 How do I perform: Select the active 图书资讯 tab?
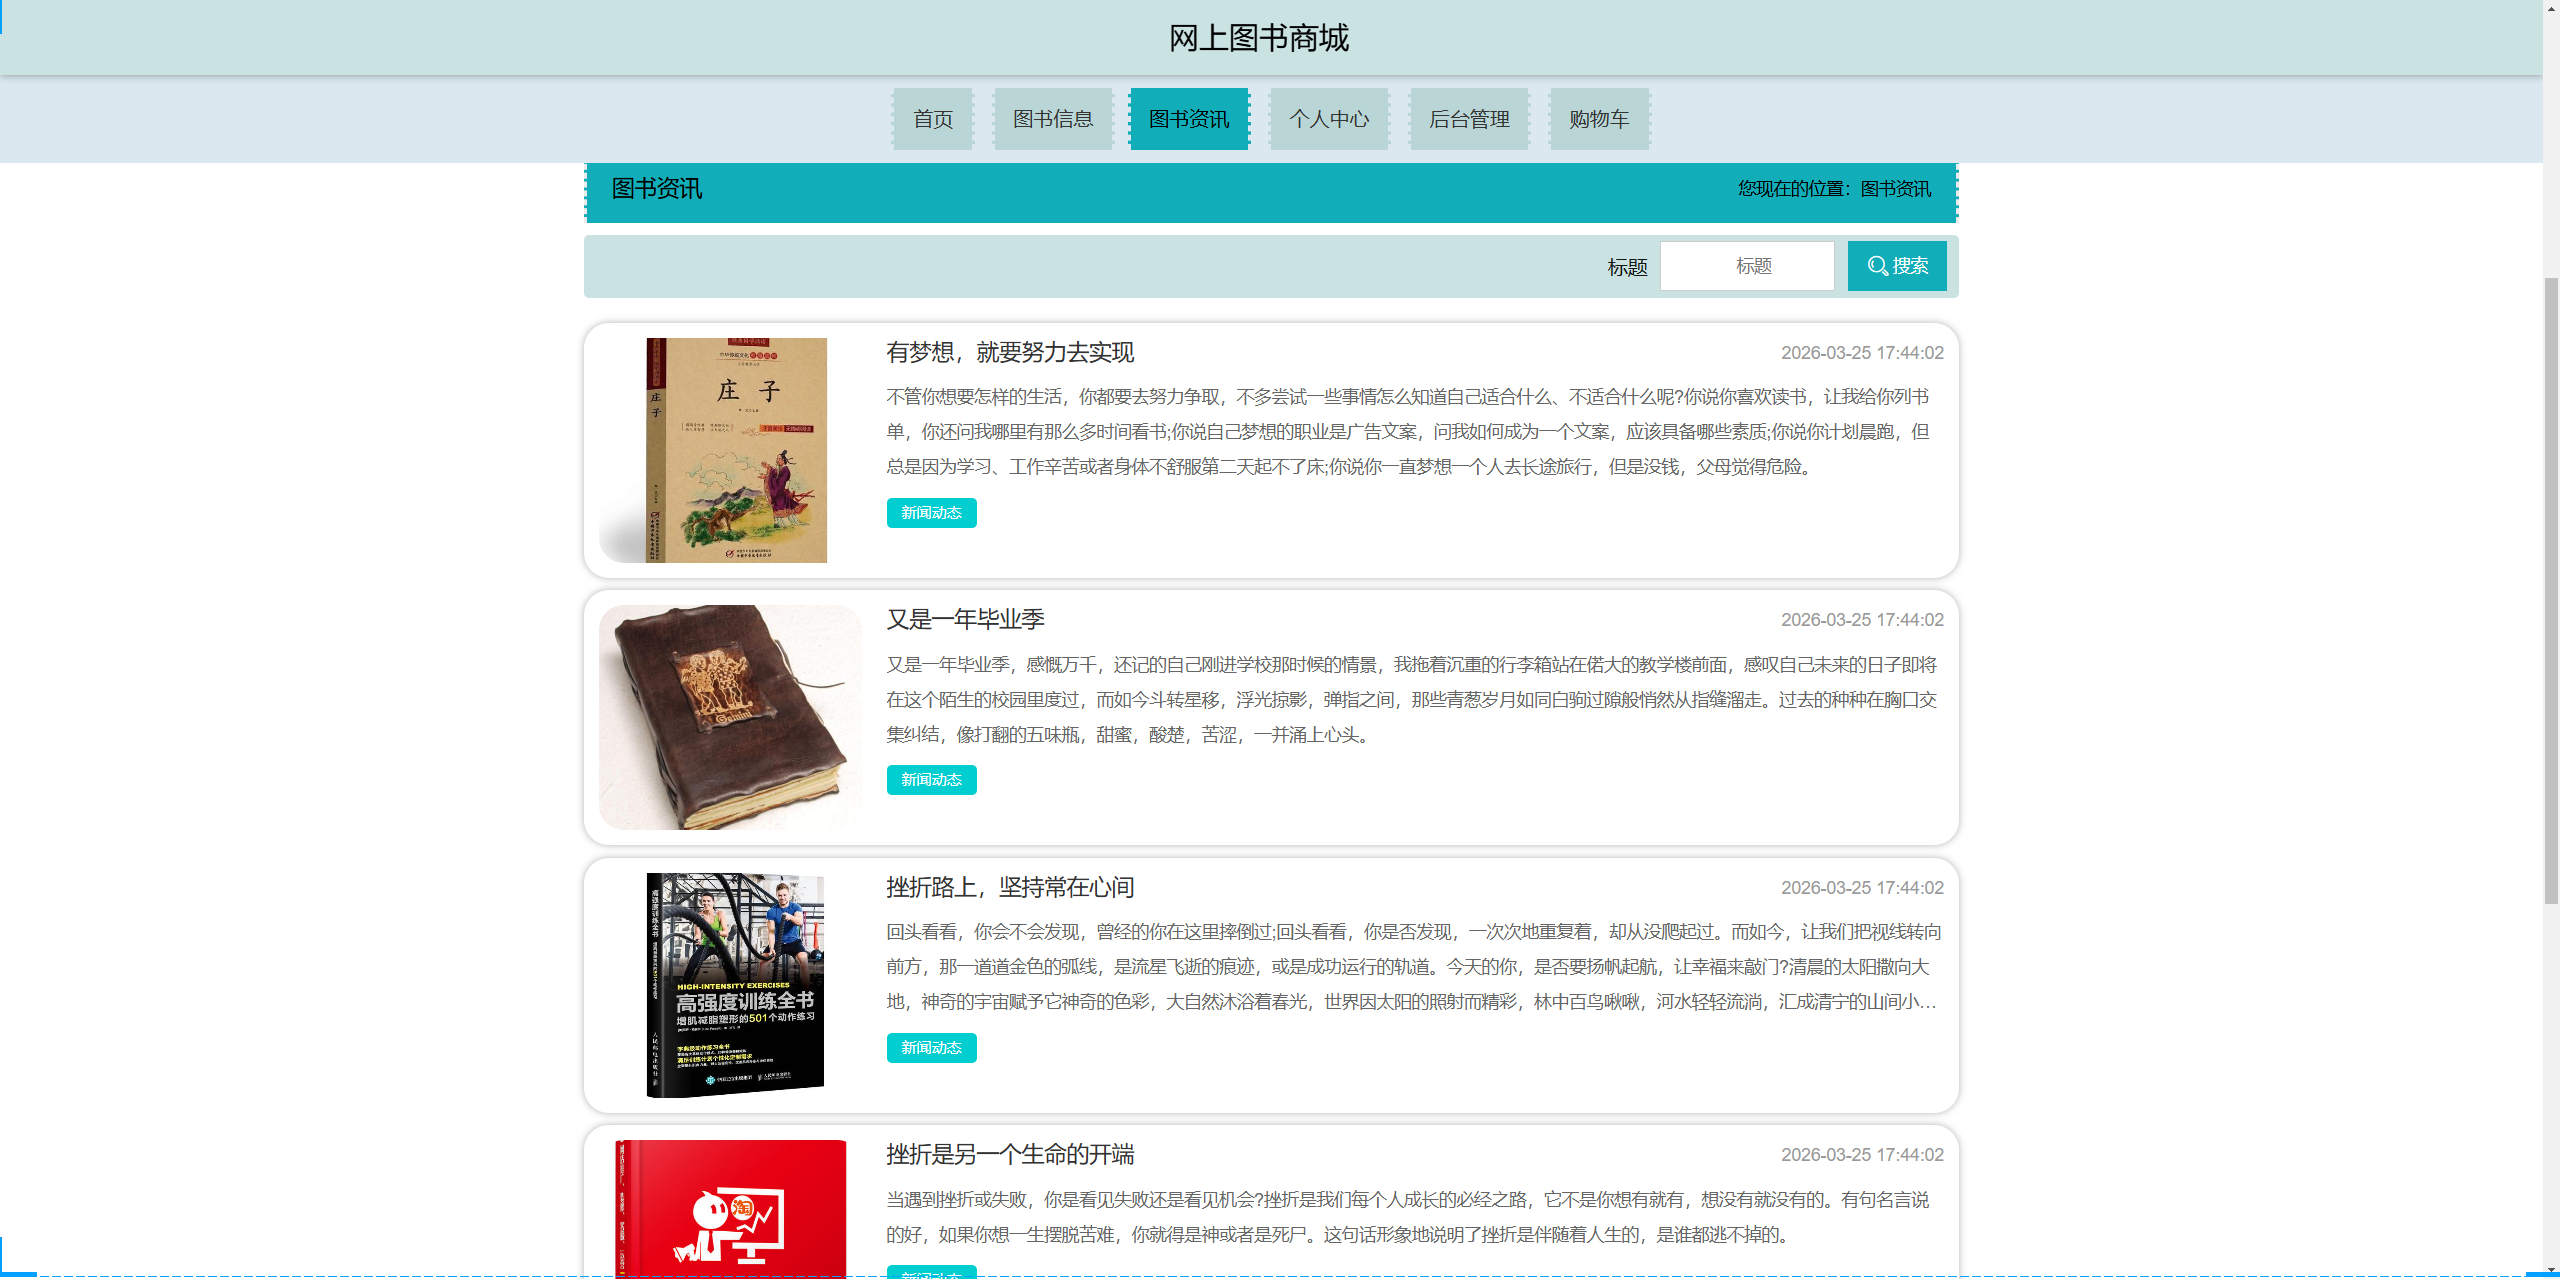1189,118
